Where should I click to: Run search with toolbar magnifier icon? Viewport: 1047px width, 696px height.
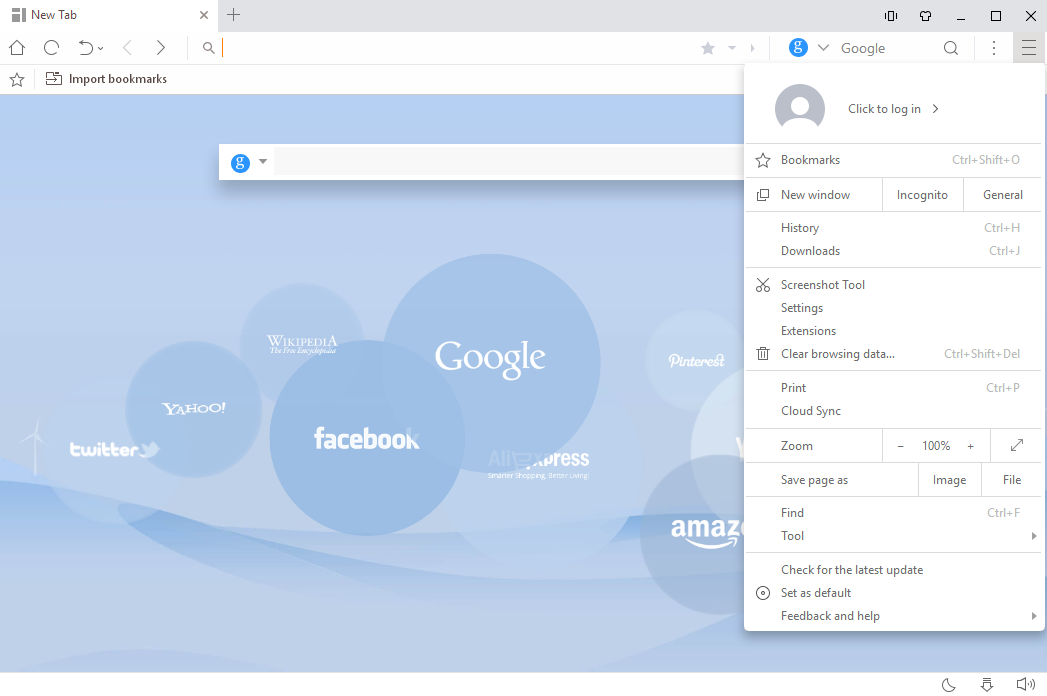951,48
